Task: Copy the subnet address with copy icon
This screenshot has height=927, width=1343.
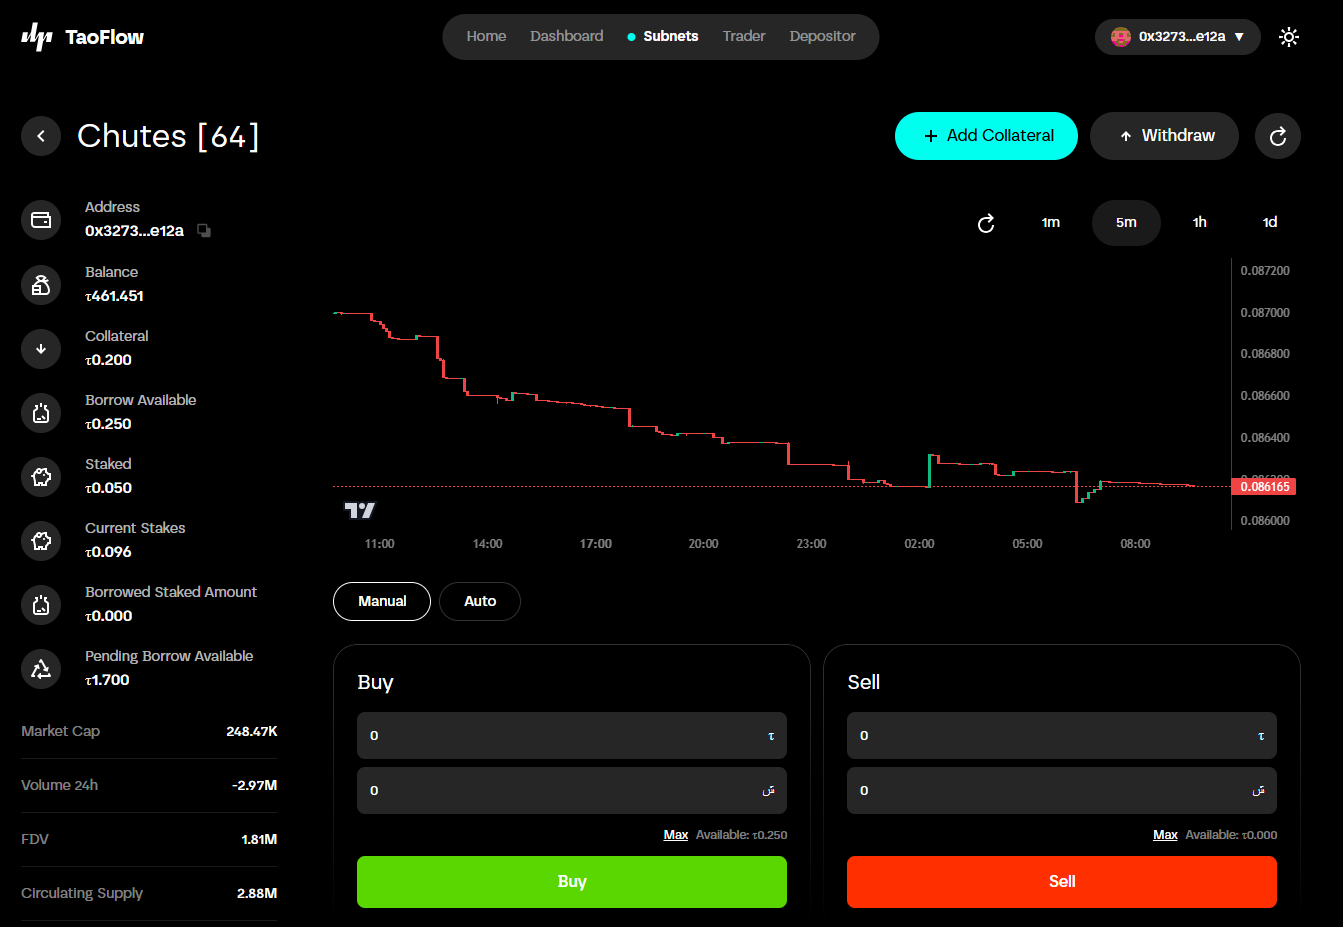Action: (x=204, y=230)
